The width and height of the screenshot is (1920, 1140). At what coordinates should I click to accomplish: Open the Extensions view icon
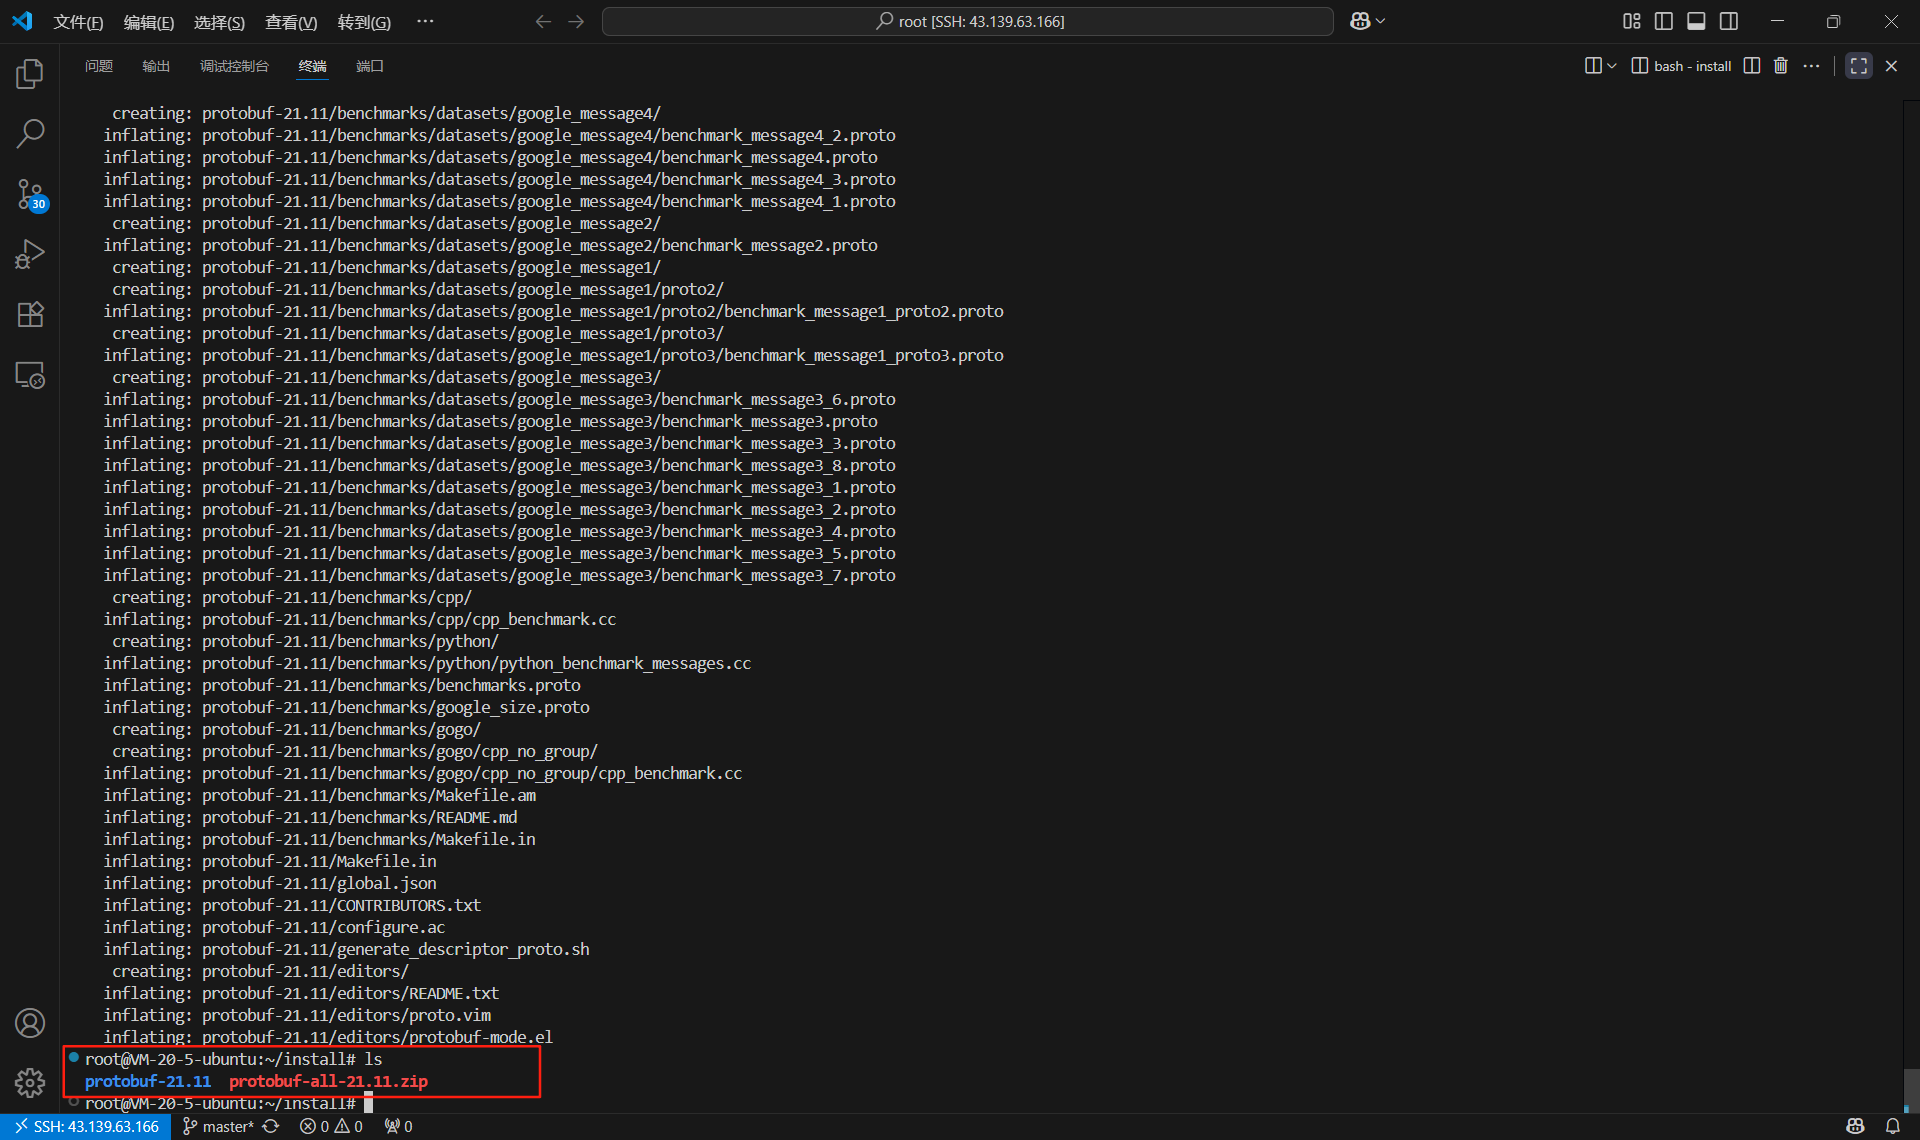30,315
